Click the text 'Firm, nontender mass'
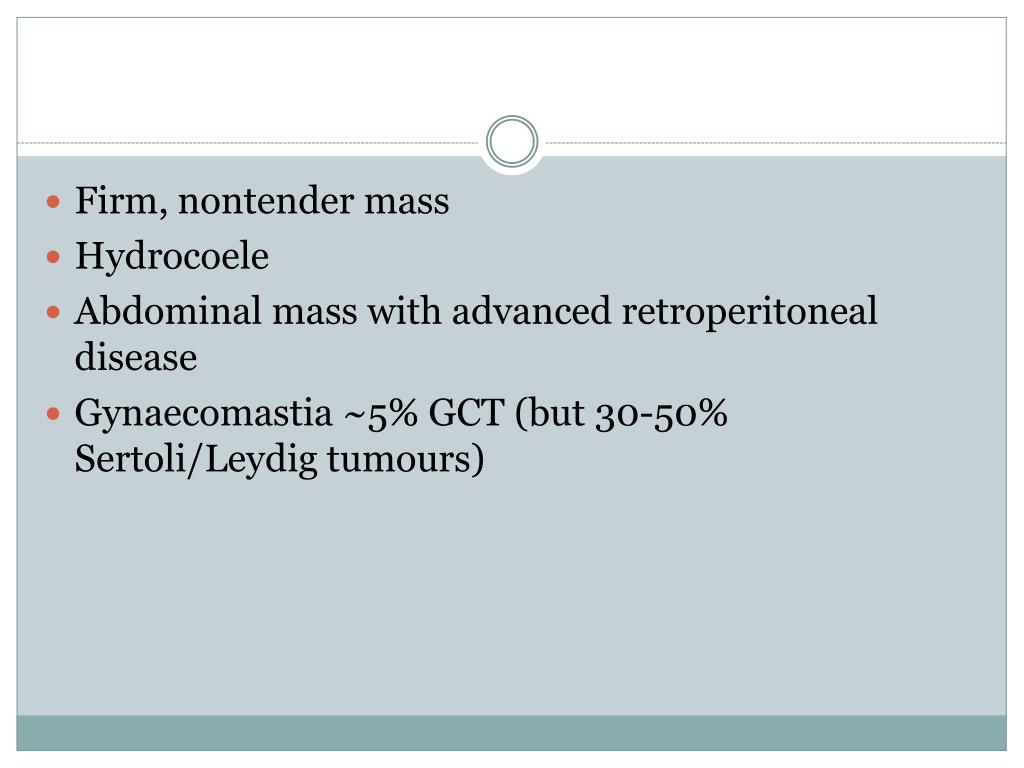This screenshot has height=768, width=1024. (x=262, y=200)
